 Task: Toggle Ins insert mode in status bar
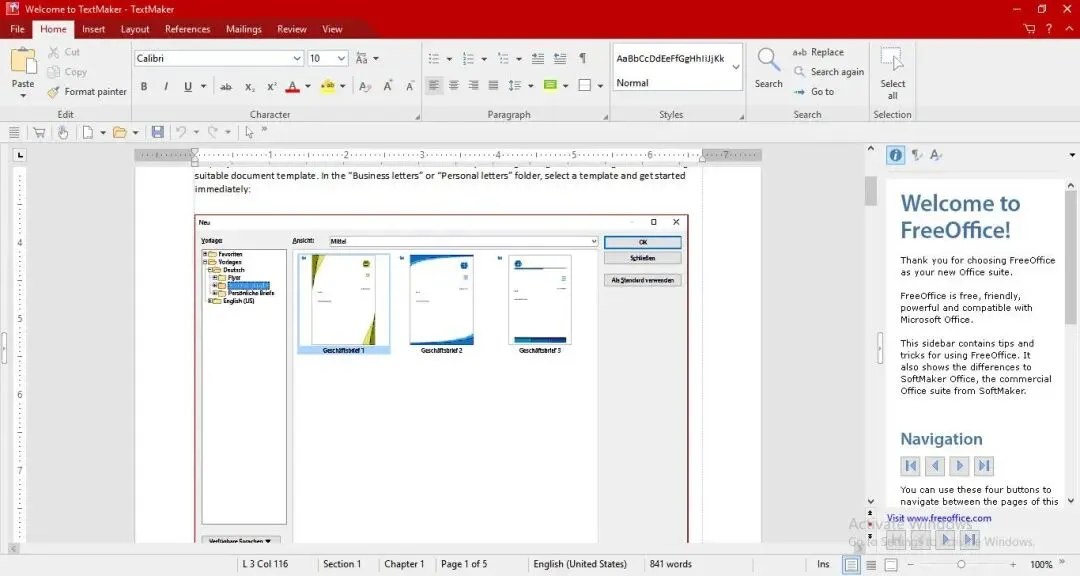click(x=823, y=564)
